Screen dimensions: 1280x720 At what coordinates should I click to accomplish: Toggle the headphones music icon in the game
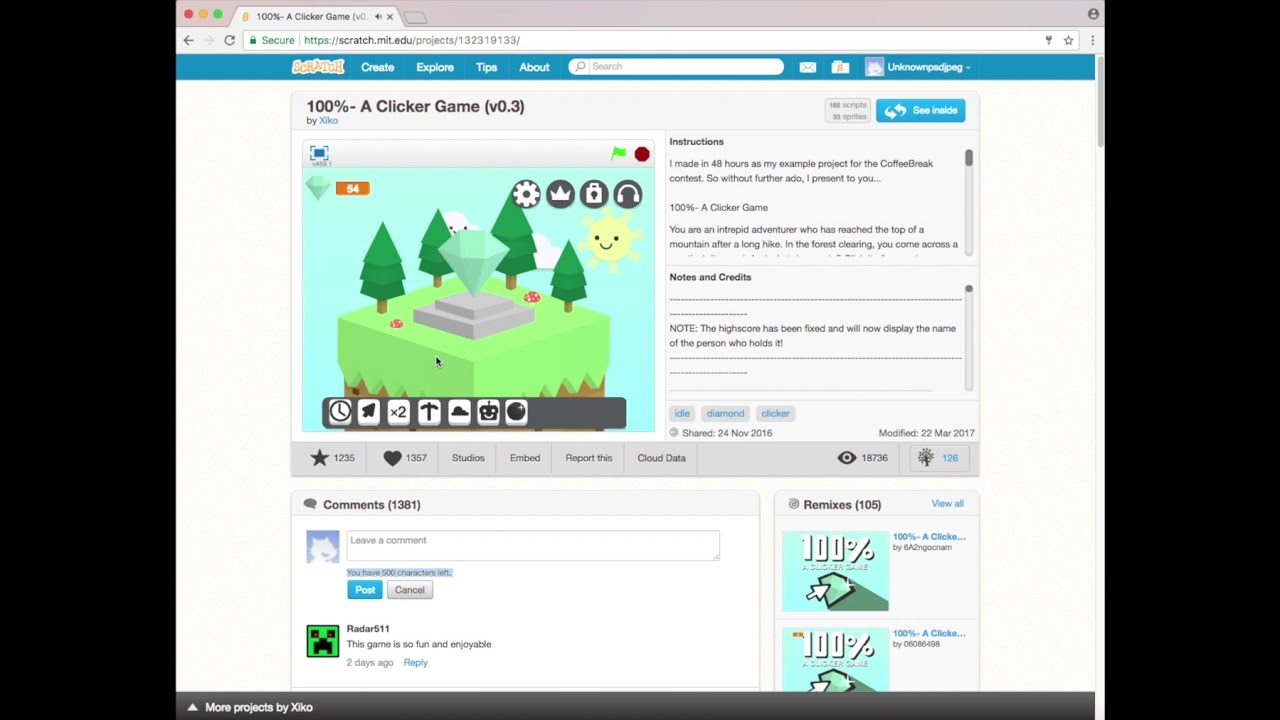coord(628,194)
